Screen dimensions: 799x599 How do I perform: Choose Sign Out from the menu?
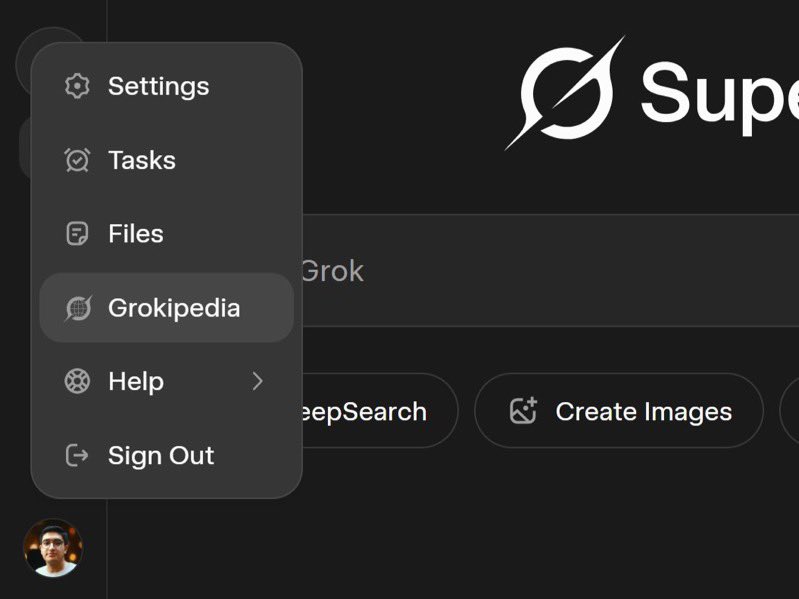pos(167,455)
